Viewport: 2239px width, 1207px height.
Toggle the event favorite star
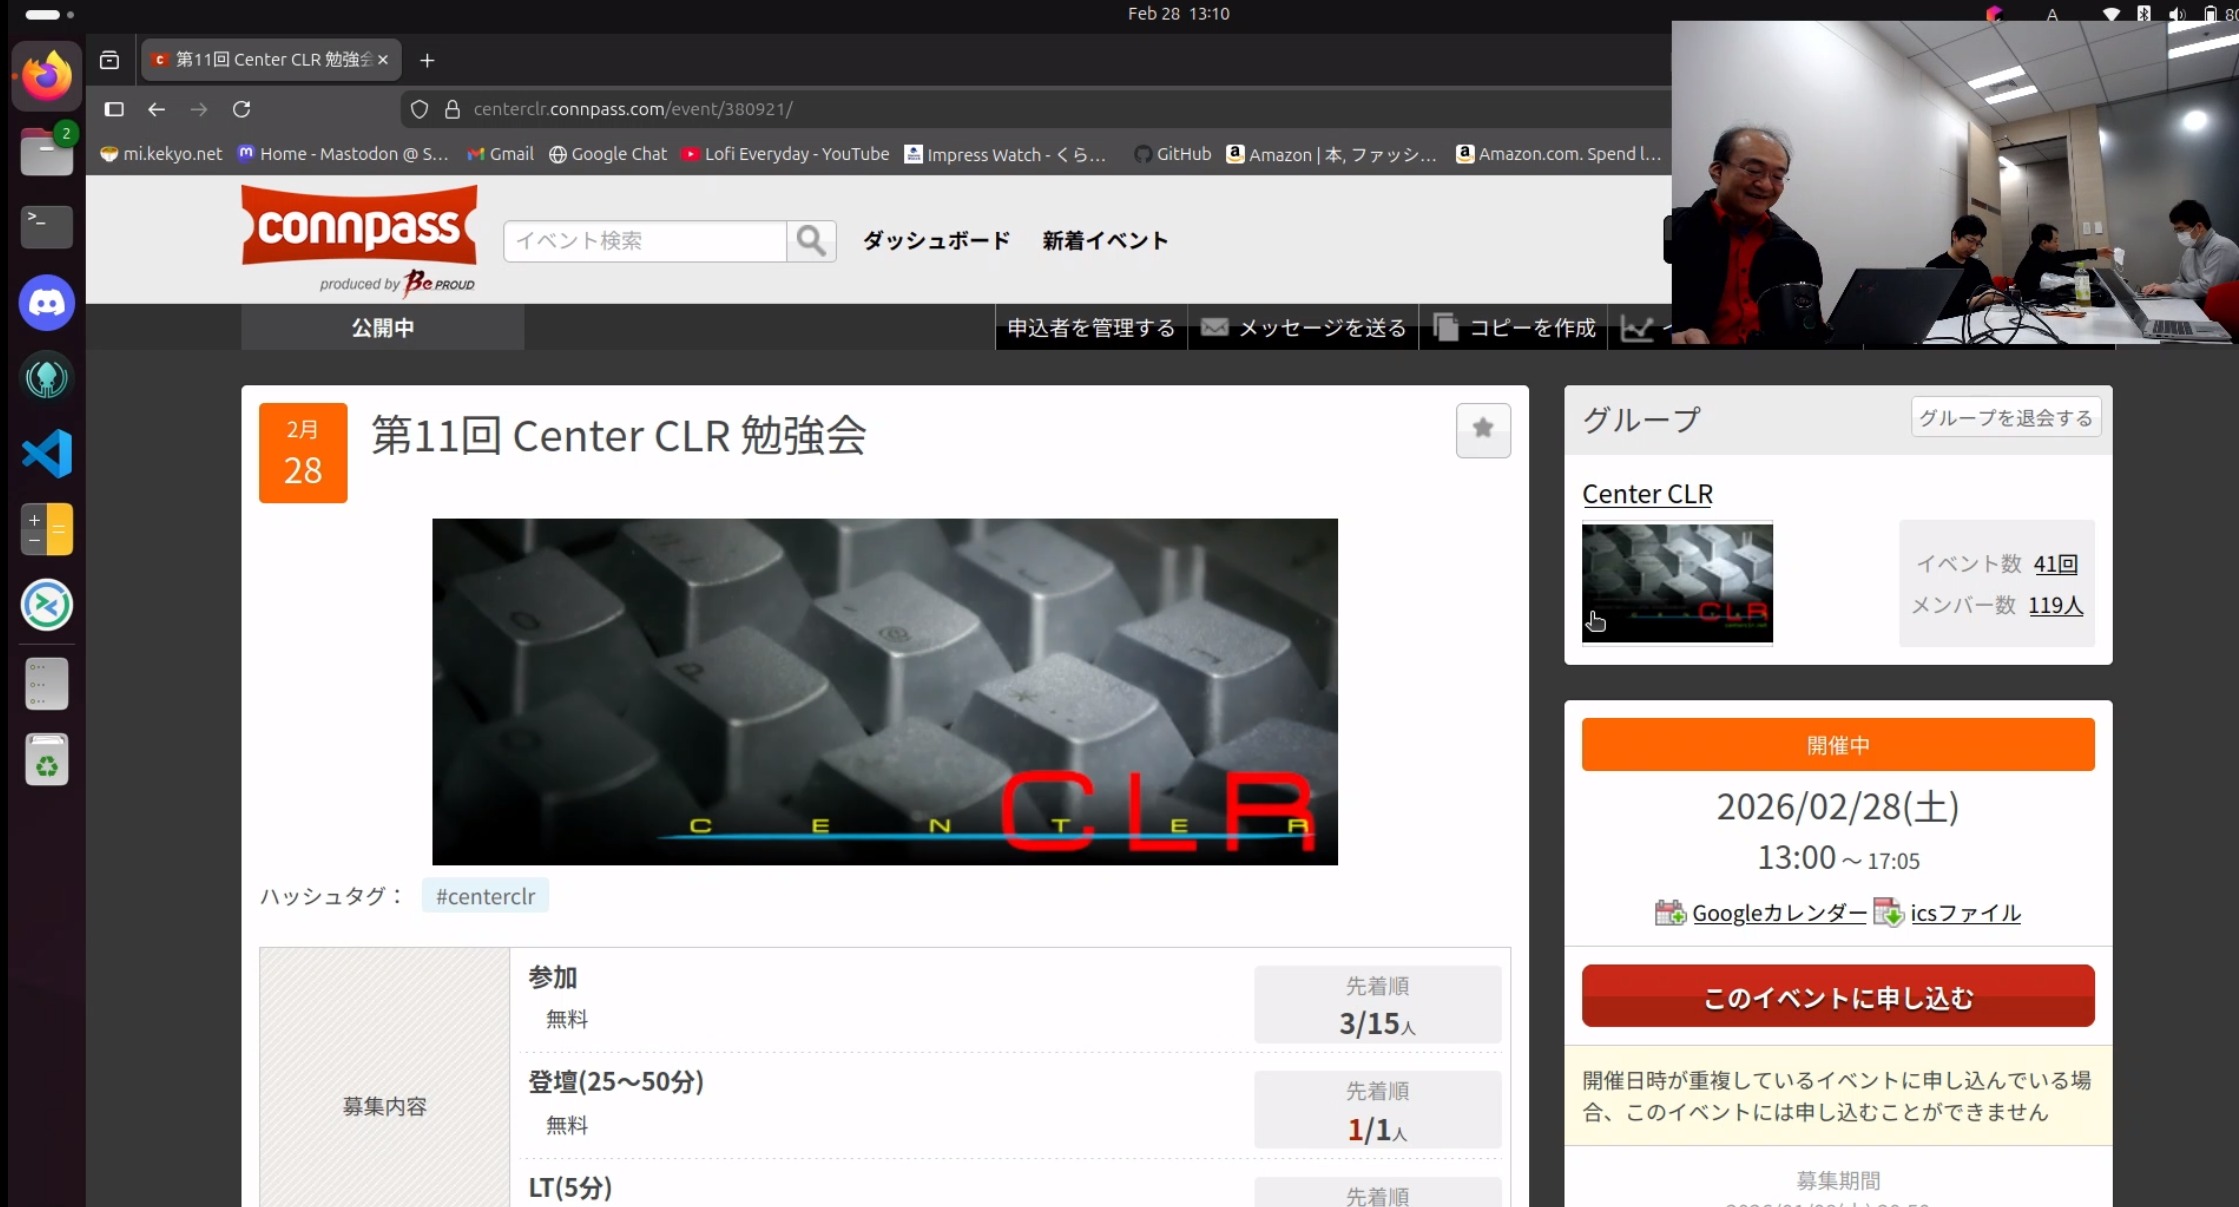[x=1483, y=430]
